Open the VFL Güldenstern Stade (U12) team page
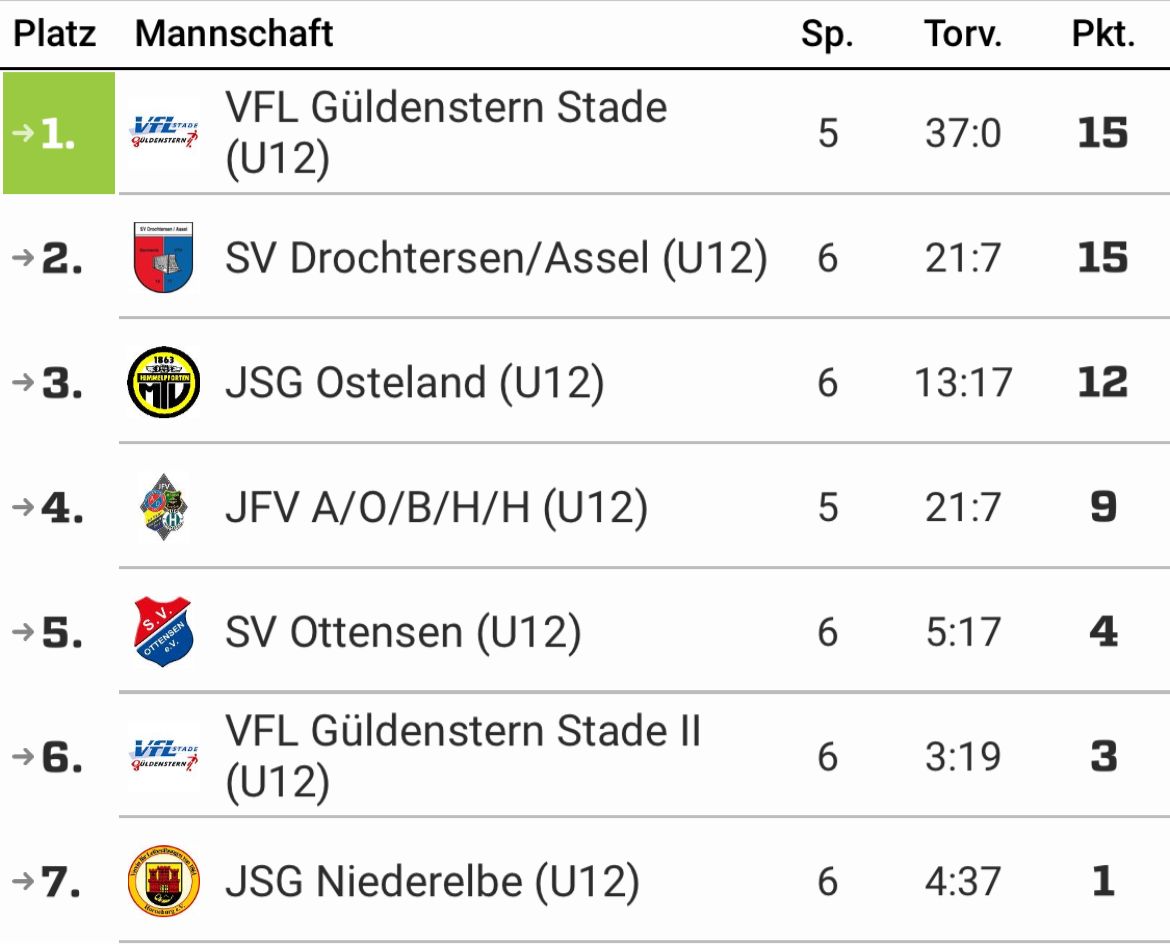 [446, 133]
